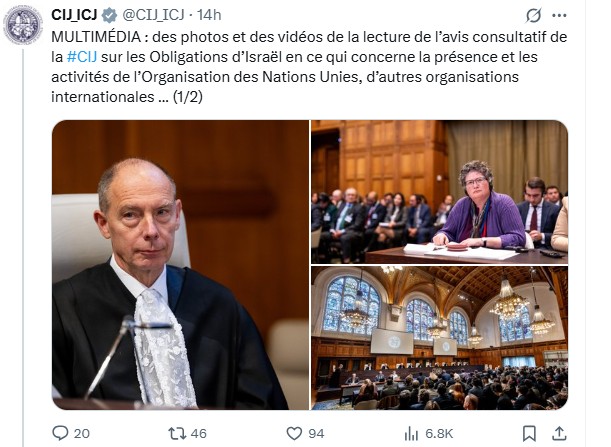Click the CIJ_ICJ display name
Image resolution: width=611 pixels, height=447 pixels.
tap(74, 15)
